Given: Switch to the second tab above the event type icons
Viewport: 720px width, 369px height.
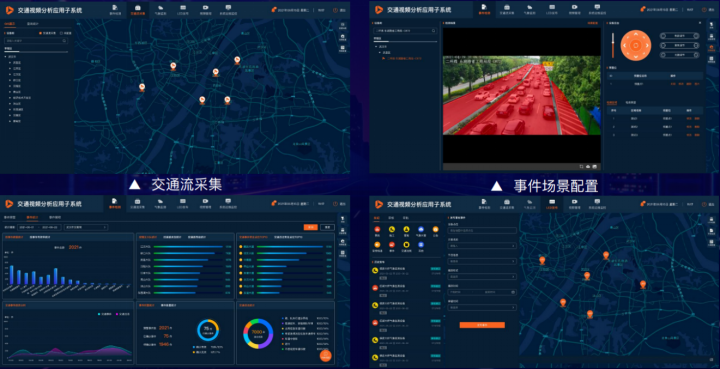Looking at the screenshot, I should point(391,218).
